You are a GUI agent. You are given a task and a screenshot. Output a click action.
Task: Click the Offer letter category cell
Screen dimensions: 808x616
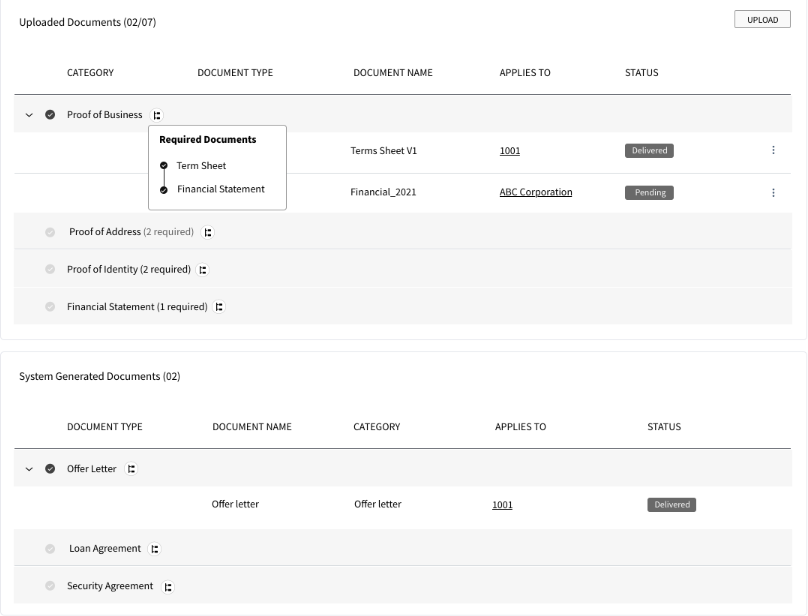[x=378, y=504]
